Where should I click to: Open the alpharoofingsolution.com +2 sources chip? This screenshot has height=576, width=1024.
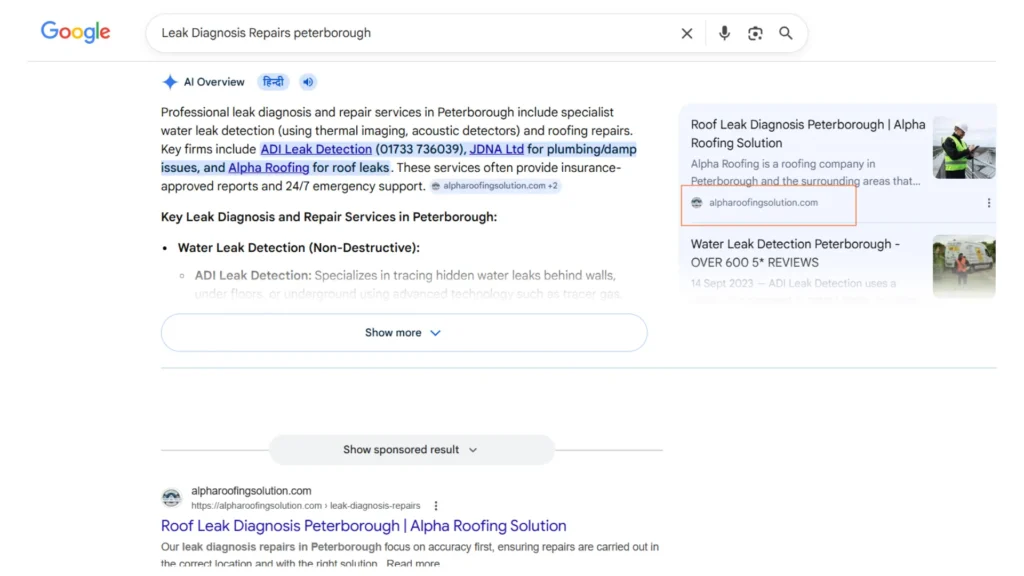495,186
